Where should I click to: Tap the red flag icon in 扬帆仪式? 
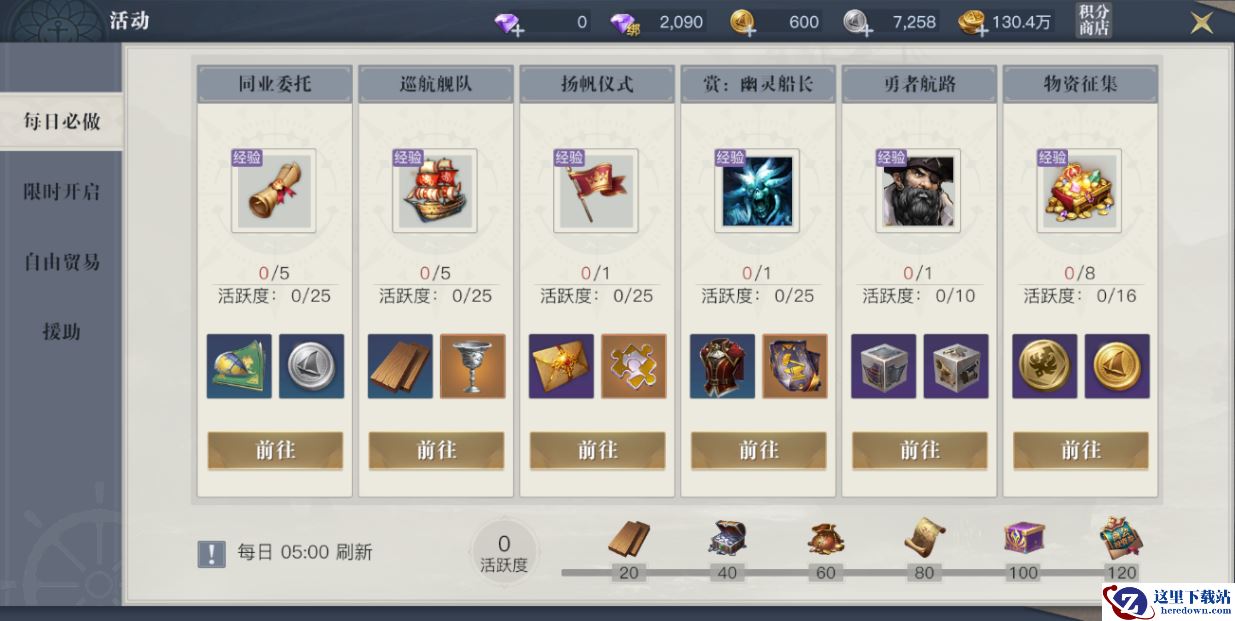click(595, 191)
